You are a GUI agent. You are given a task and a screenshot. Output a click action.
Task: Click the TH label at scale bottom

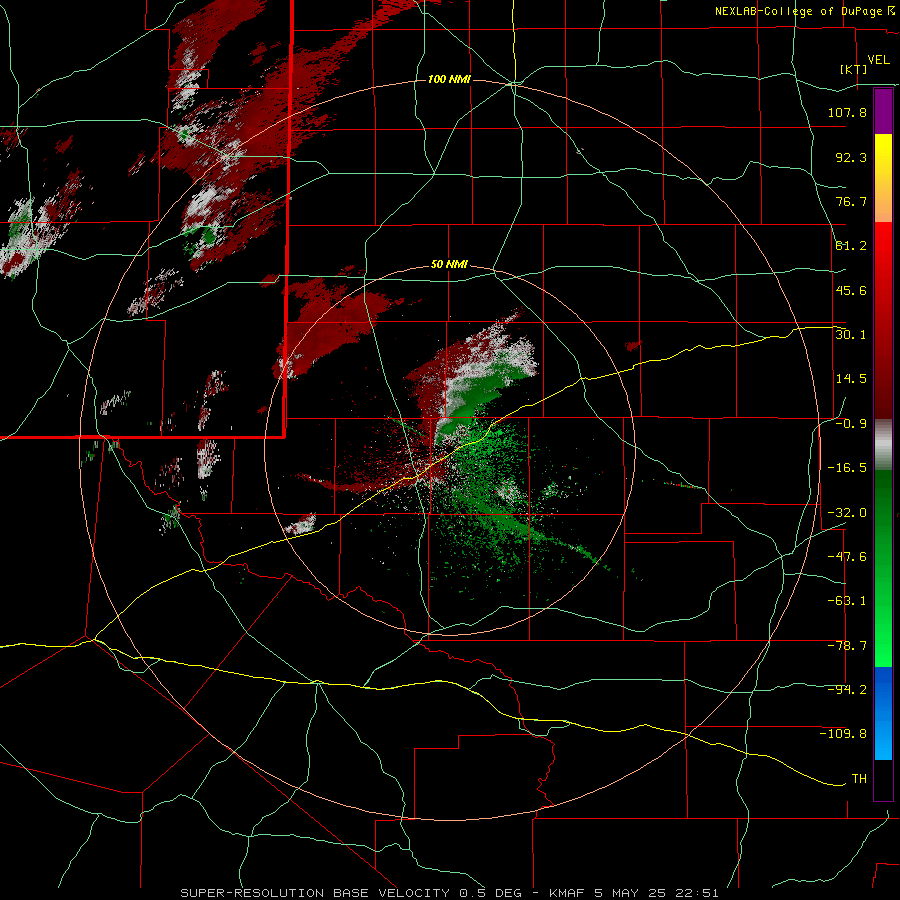(859, 779)
